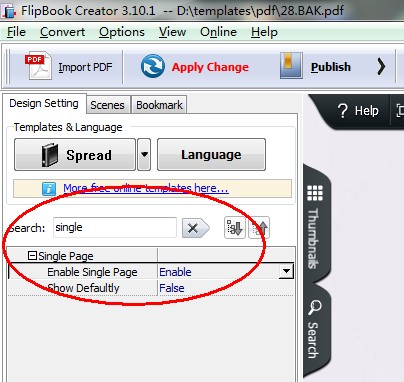Viewport: 404px width, 382px height.
Task: Collapse the Single Page group
Action: [x=32, y=256]
